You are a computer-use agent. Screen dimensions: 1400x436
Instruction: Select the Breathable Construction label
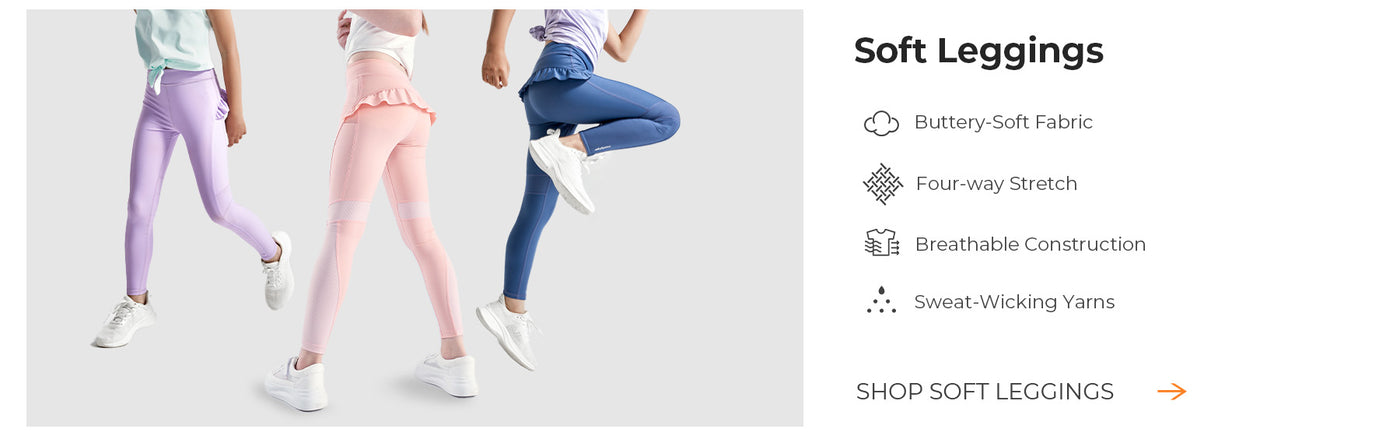click(x=1030, y=244)
